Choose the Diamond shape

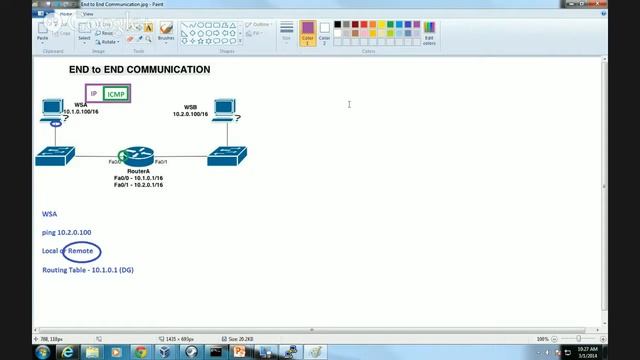pyautogui.click(x=193, y=33)
